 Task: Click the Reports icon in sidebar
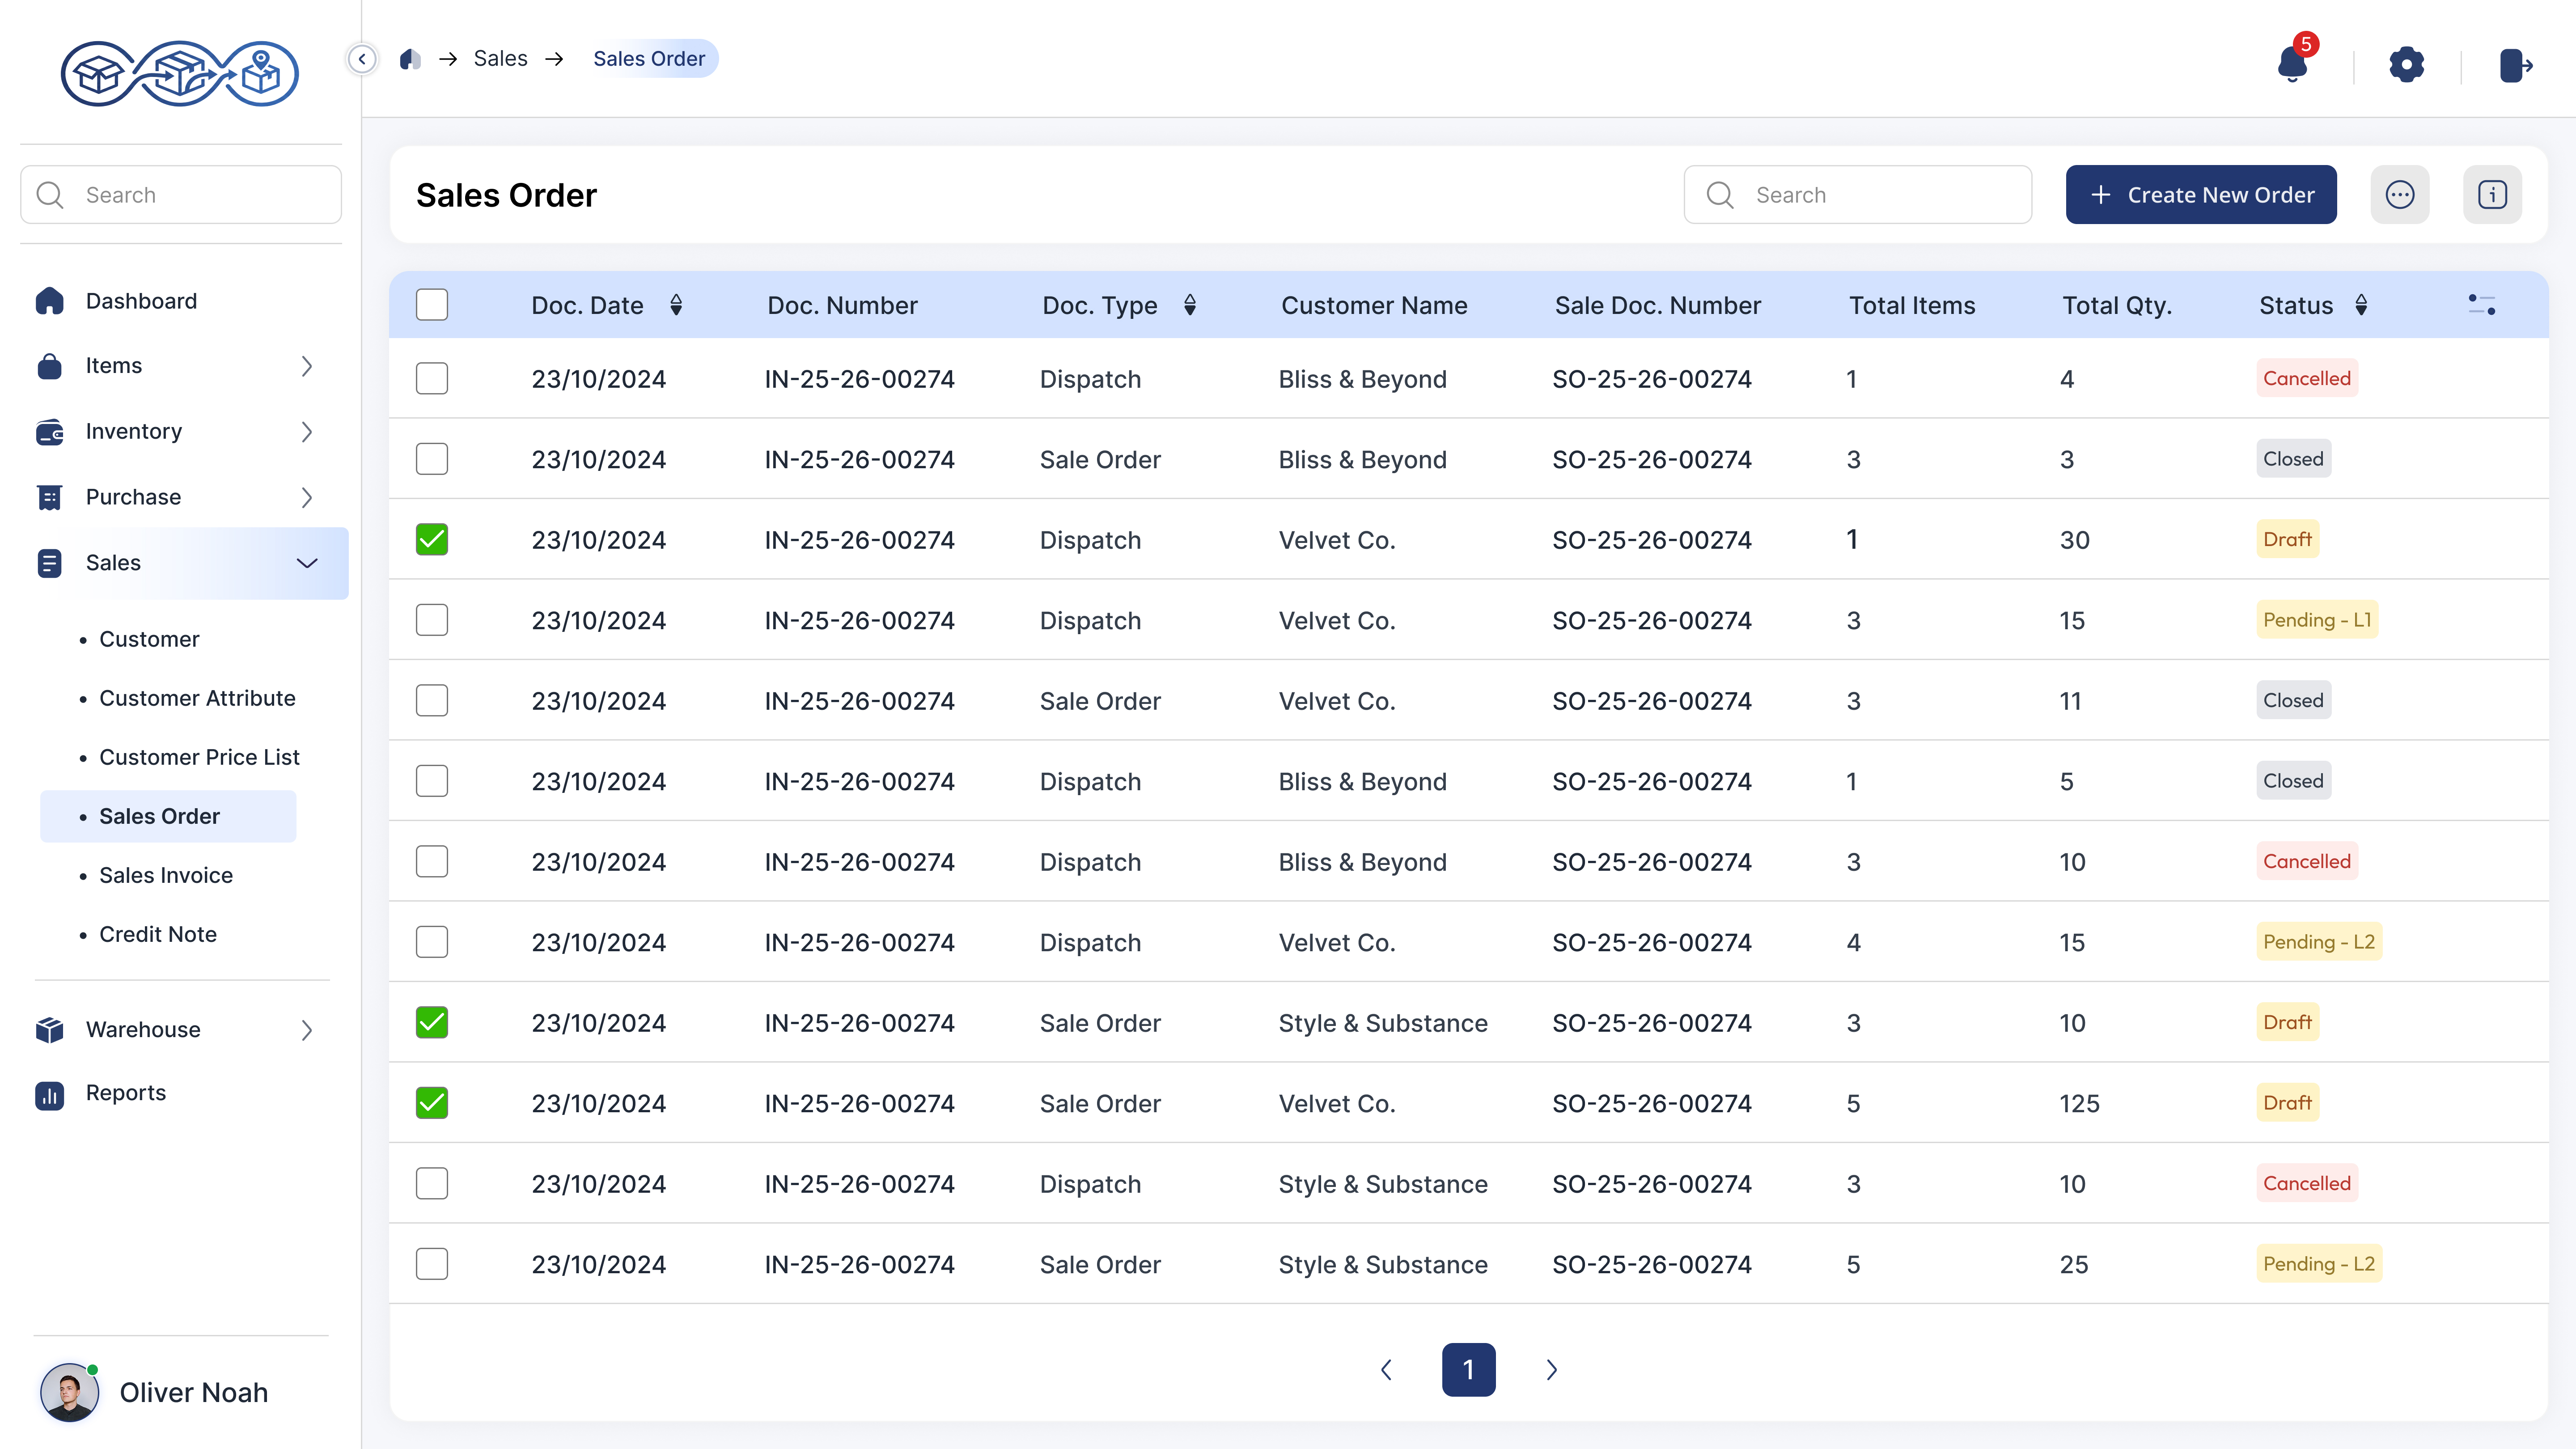pos(49,1093)
